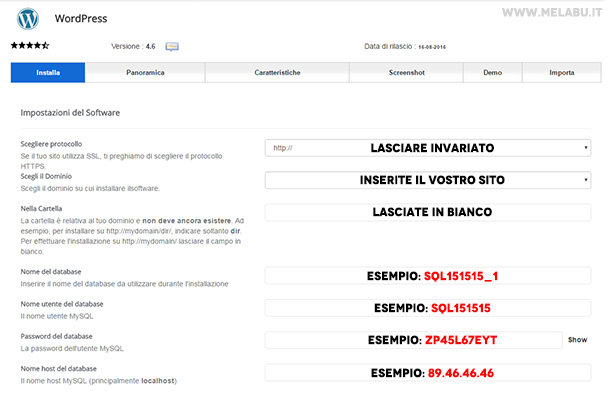Image resolution: width=610 pixels, height=396 pixels.
Task: Click the WordPress title text
Action: click(81, 19)
